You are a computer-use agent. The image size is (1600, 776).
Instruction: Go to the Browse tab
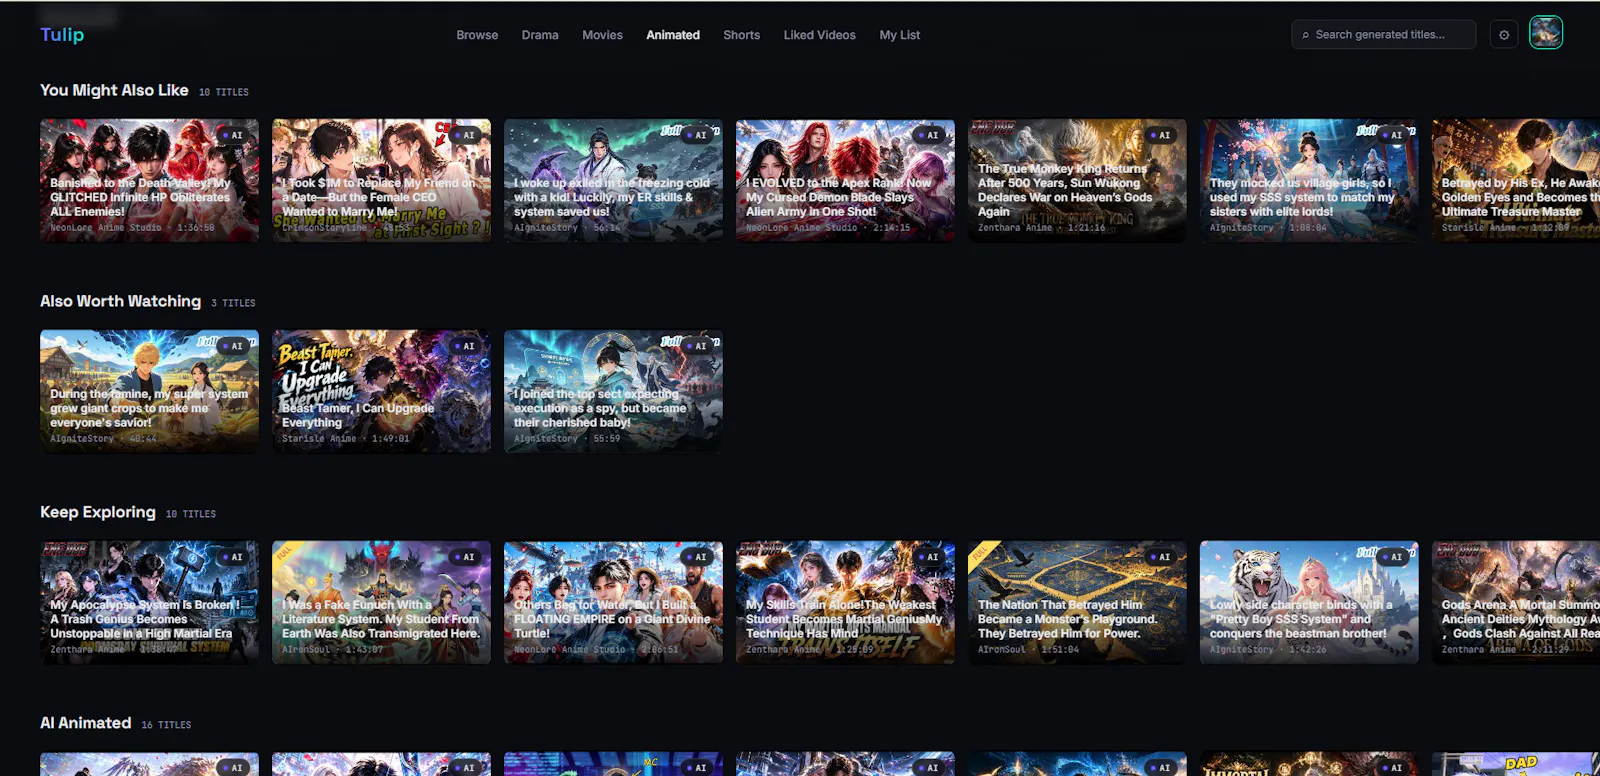(477, 35)
